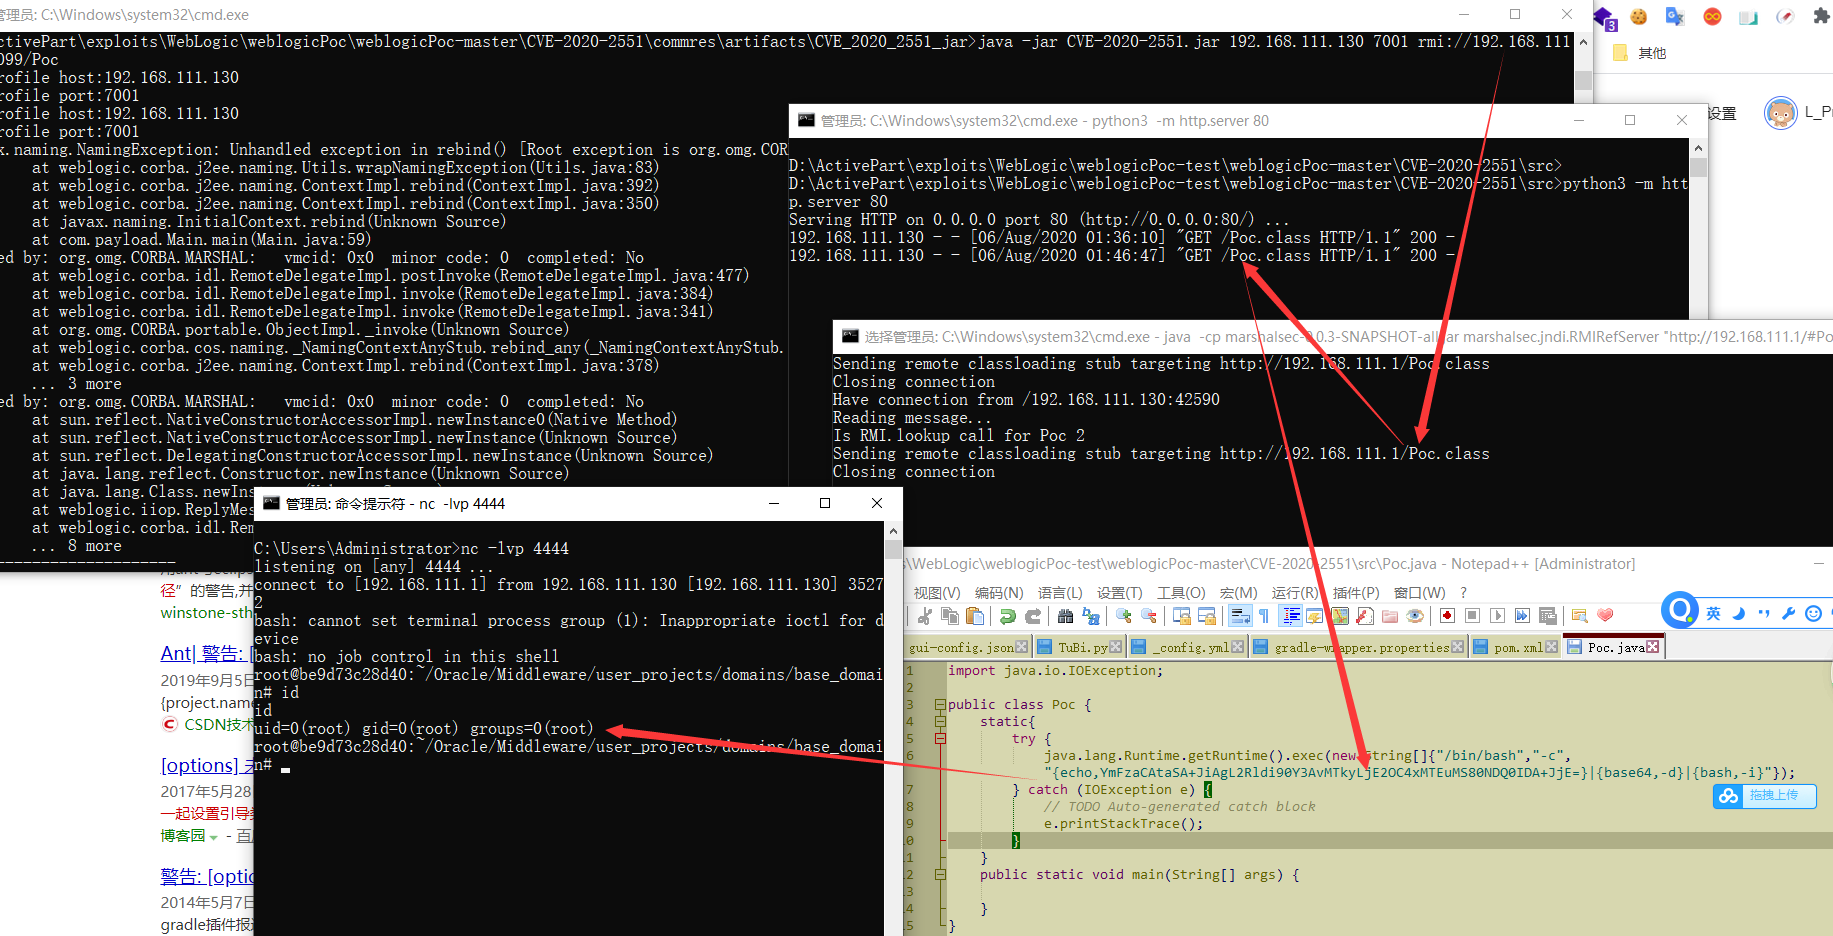This screenshot has width=1833, height=936.
Task: Click the Paste icon in Notepad++ toolbar
Action: coord(975,616)
